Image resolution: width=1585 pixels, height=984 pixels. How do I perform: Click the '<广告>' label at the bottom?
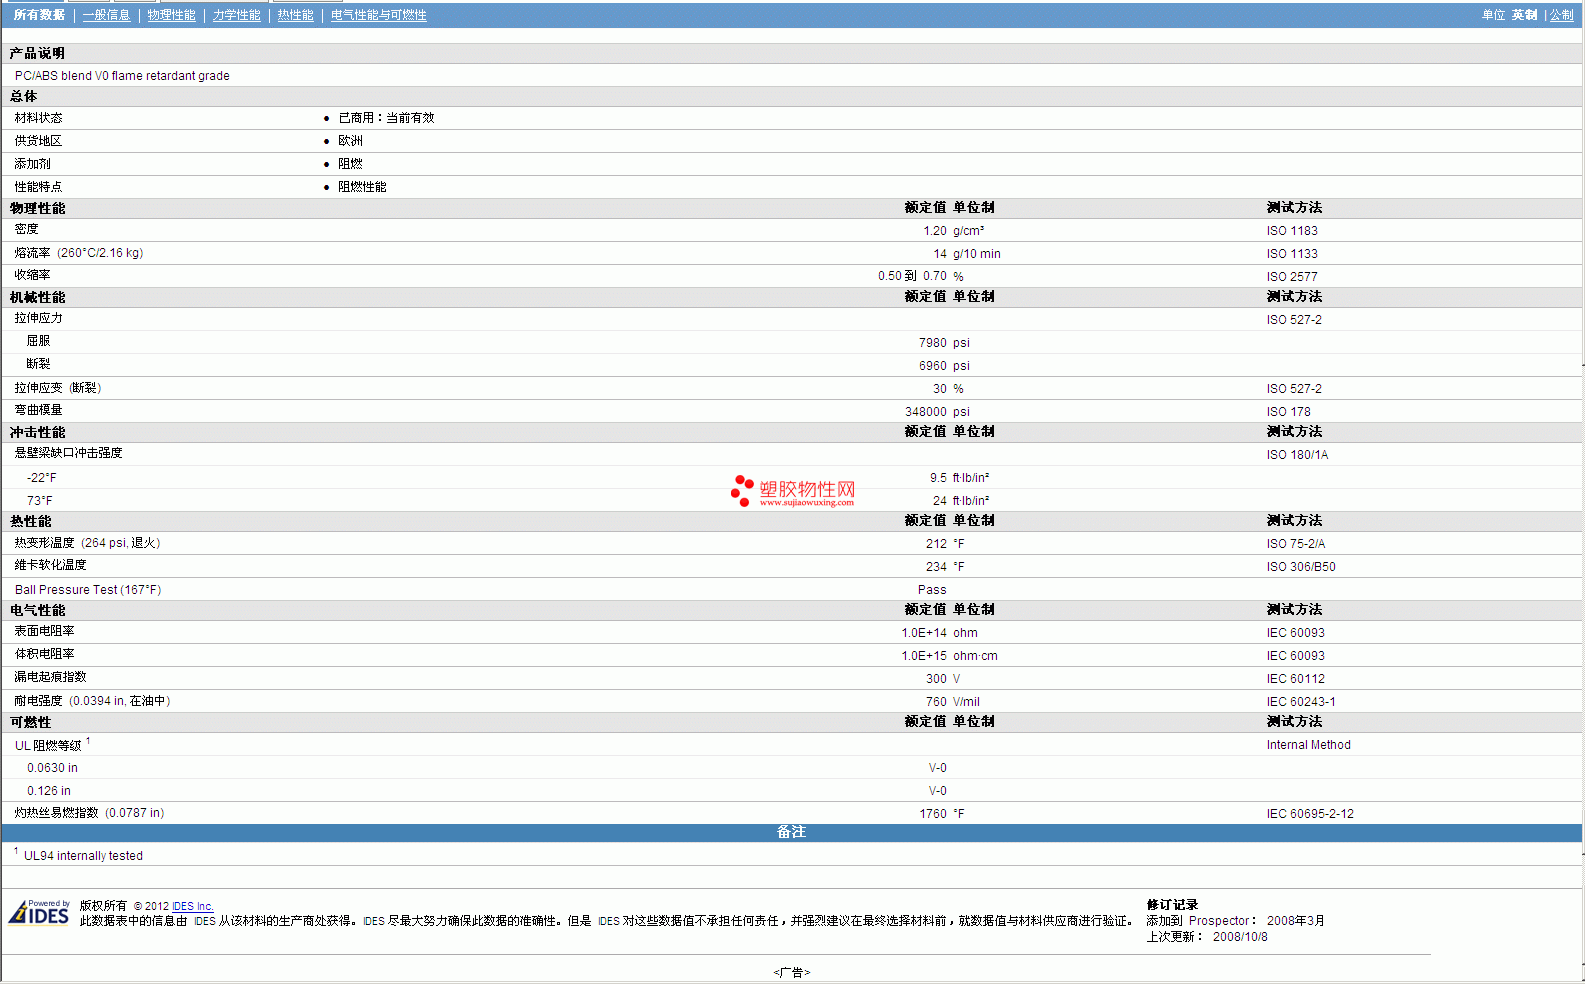[x=791, y=972]
